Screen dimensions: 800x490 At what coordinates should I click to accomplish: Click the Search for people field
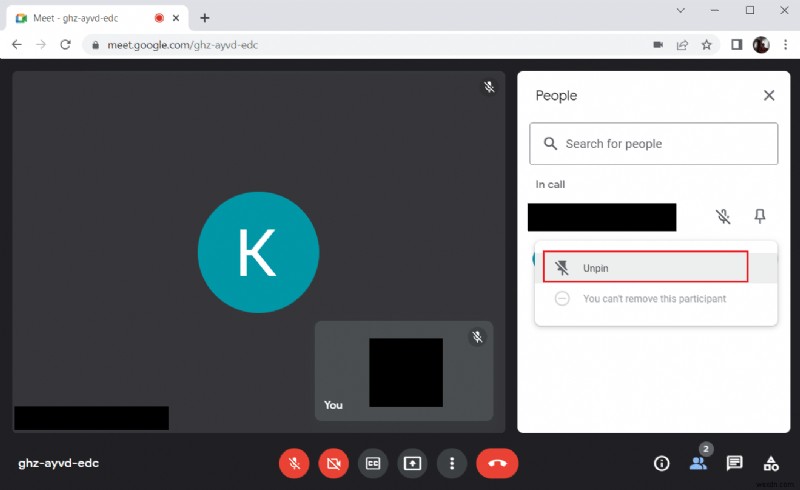654,143
